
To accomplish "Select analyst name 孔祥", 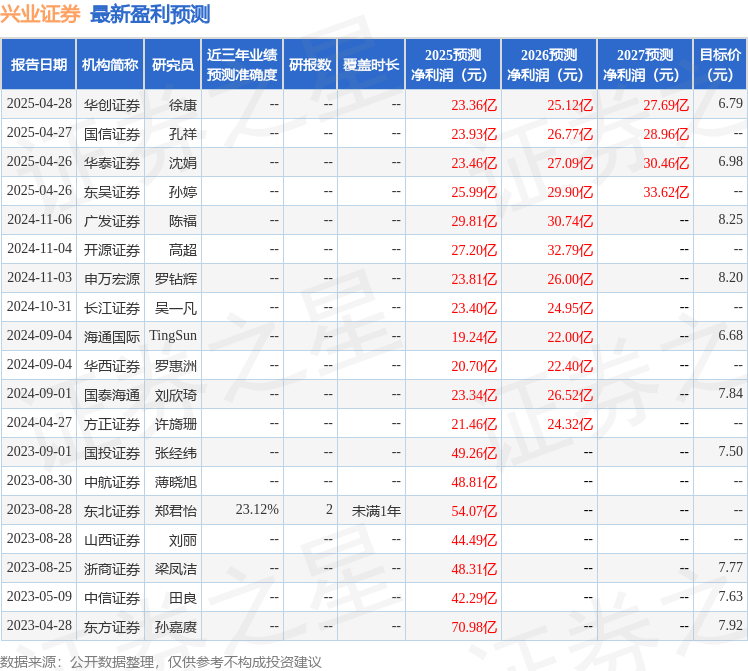I will coord(183,134).
